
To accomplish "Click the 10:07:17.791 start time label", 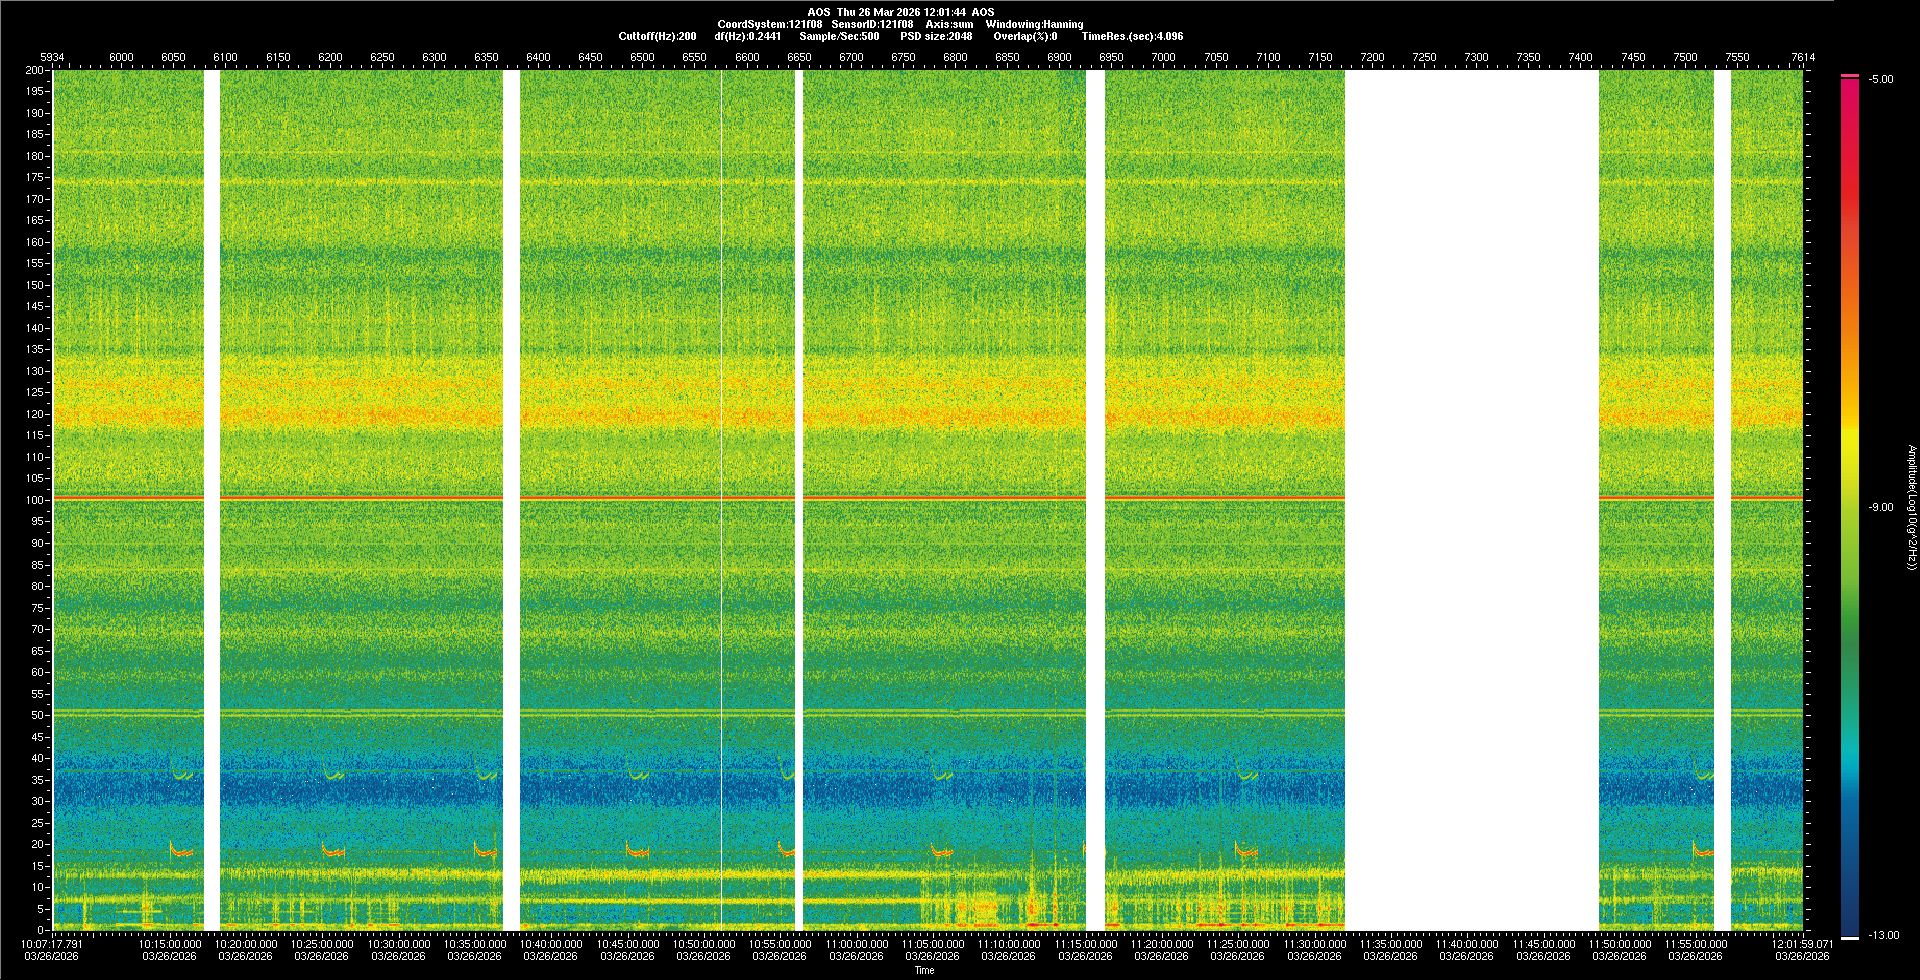I will click(x=52, y=944).
